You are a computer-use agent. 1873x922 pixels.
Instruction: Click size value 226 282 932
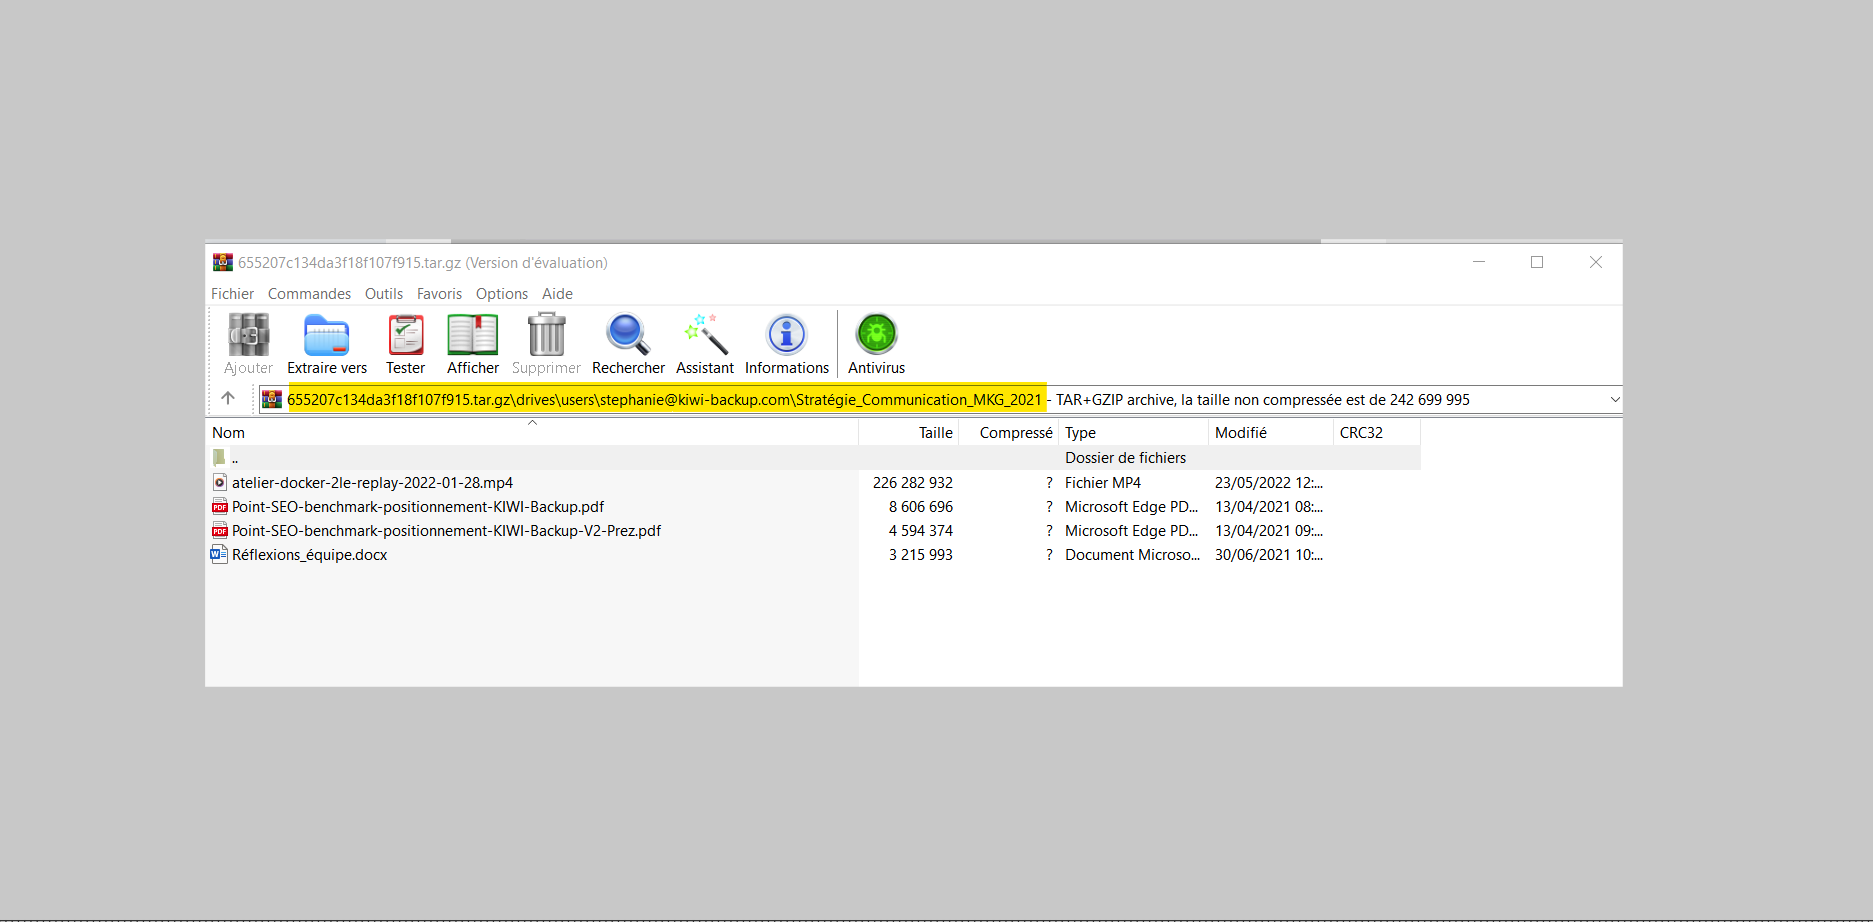913,483
